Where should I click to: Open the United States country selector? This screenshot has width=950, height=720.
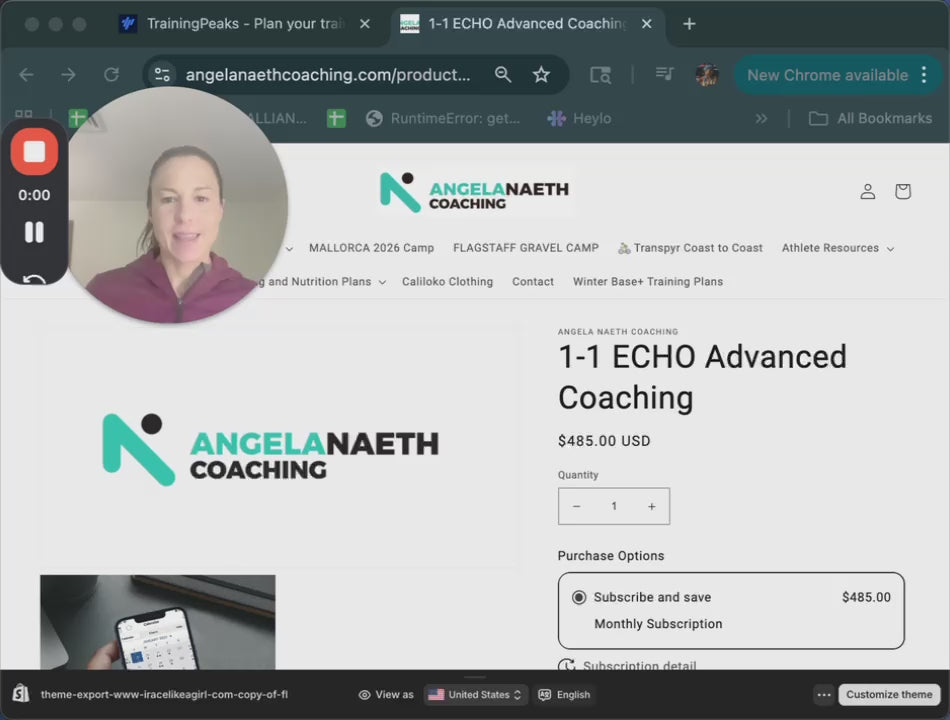[x=476, y=695]
